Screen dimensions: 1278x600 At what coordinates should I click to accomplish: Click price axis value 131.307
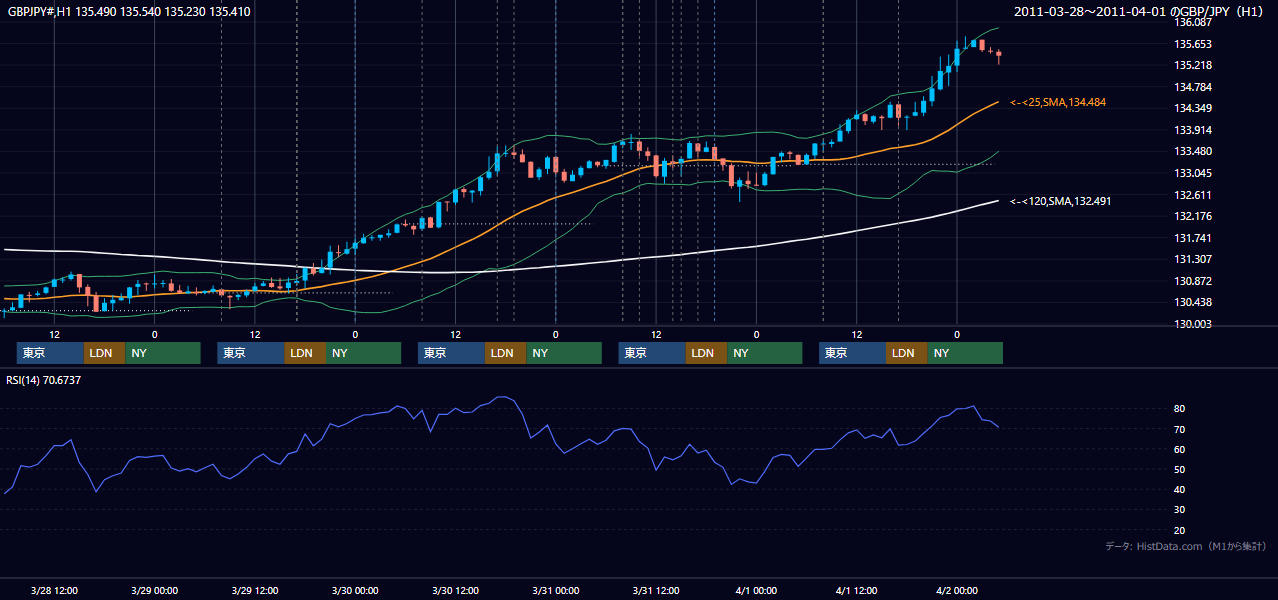coord(1193,259)
